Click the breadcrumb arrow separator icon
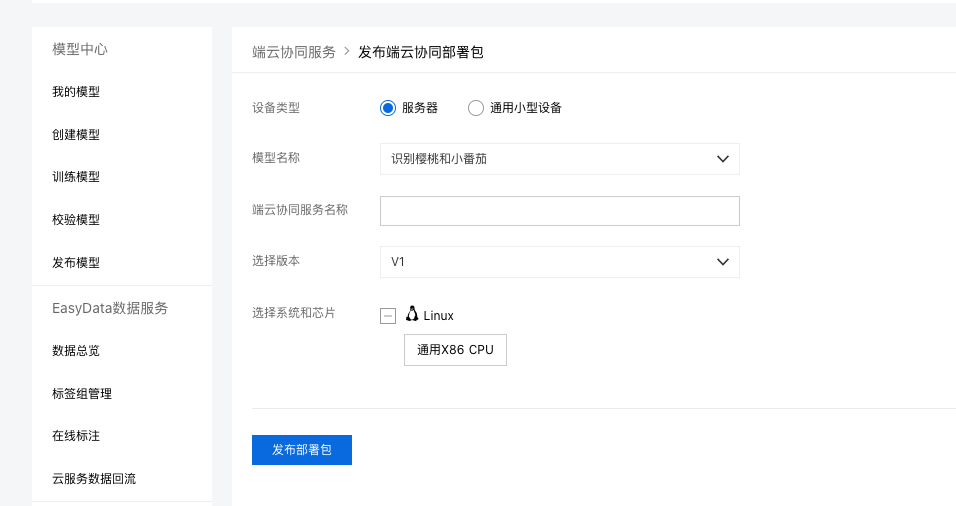Viewport: 956px width, 506px height. pyautogui.click(x=347, y=52)
